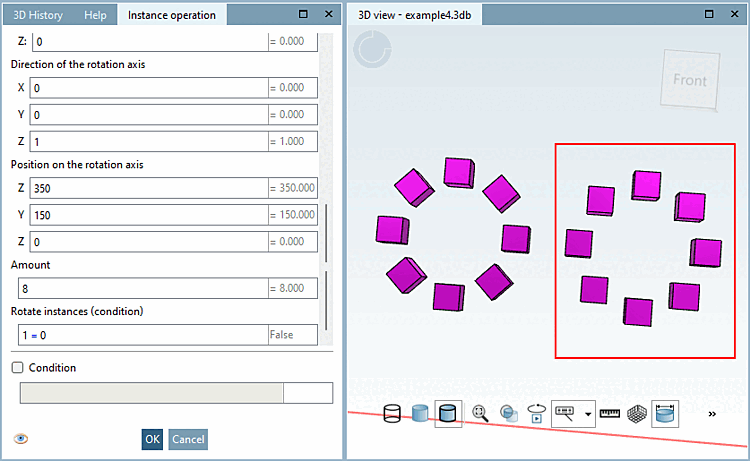Click 'Rotate instances (condition)' label
Screen dimensions: 750x461
(x=77, y=311)
